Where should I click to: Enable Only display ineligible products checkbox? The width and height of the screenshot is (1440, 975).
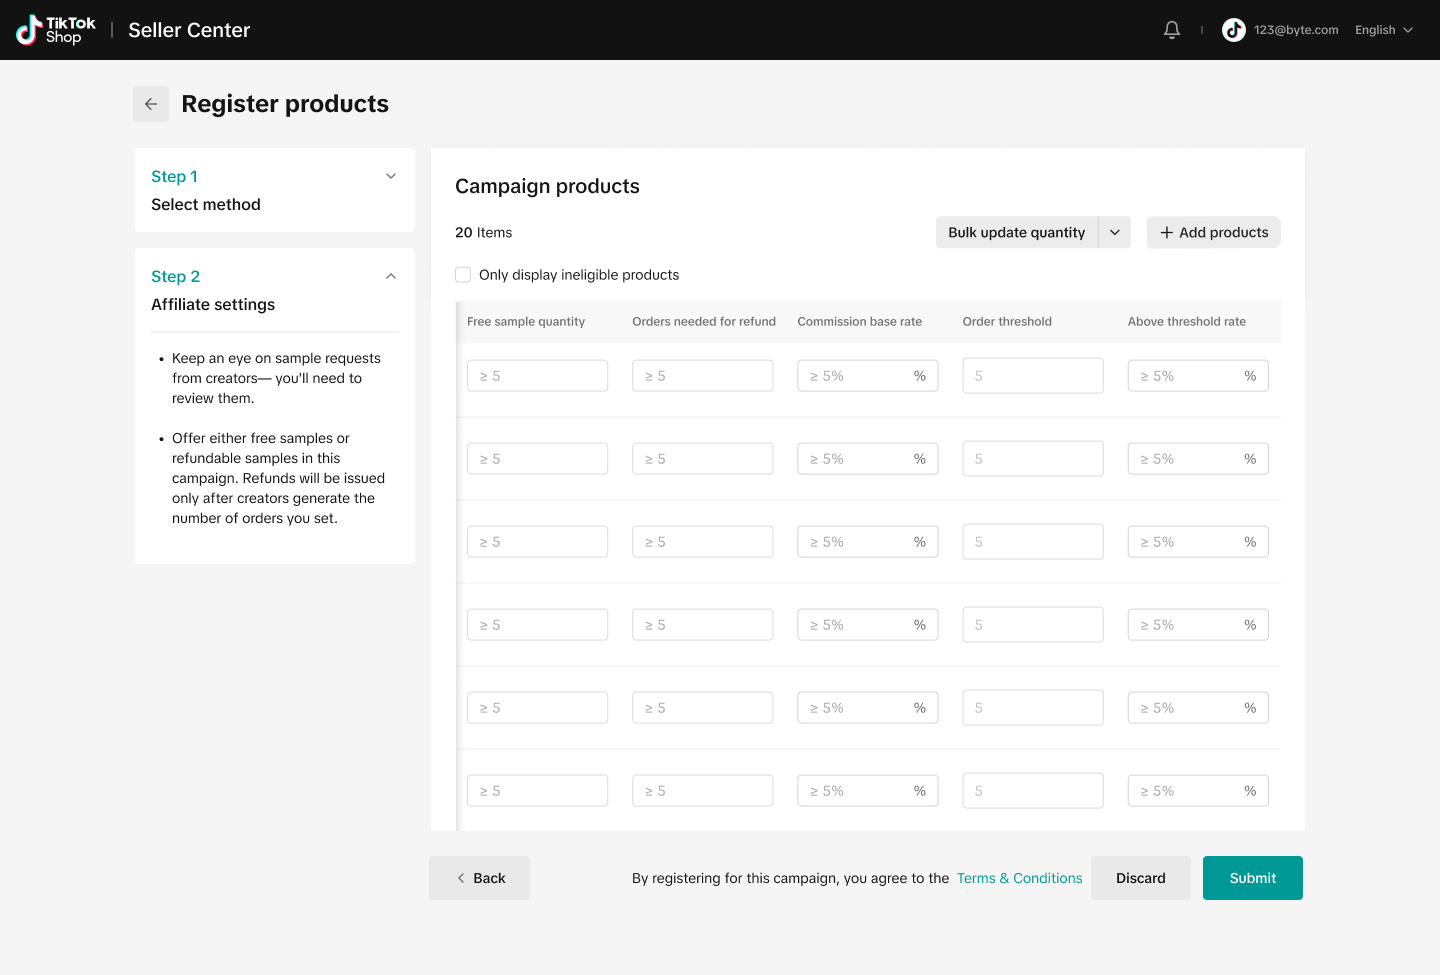pos(463,275)
